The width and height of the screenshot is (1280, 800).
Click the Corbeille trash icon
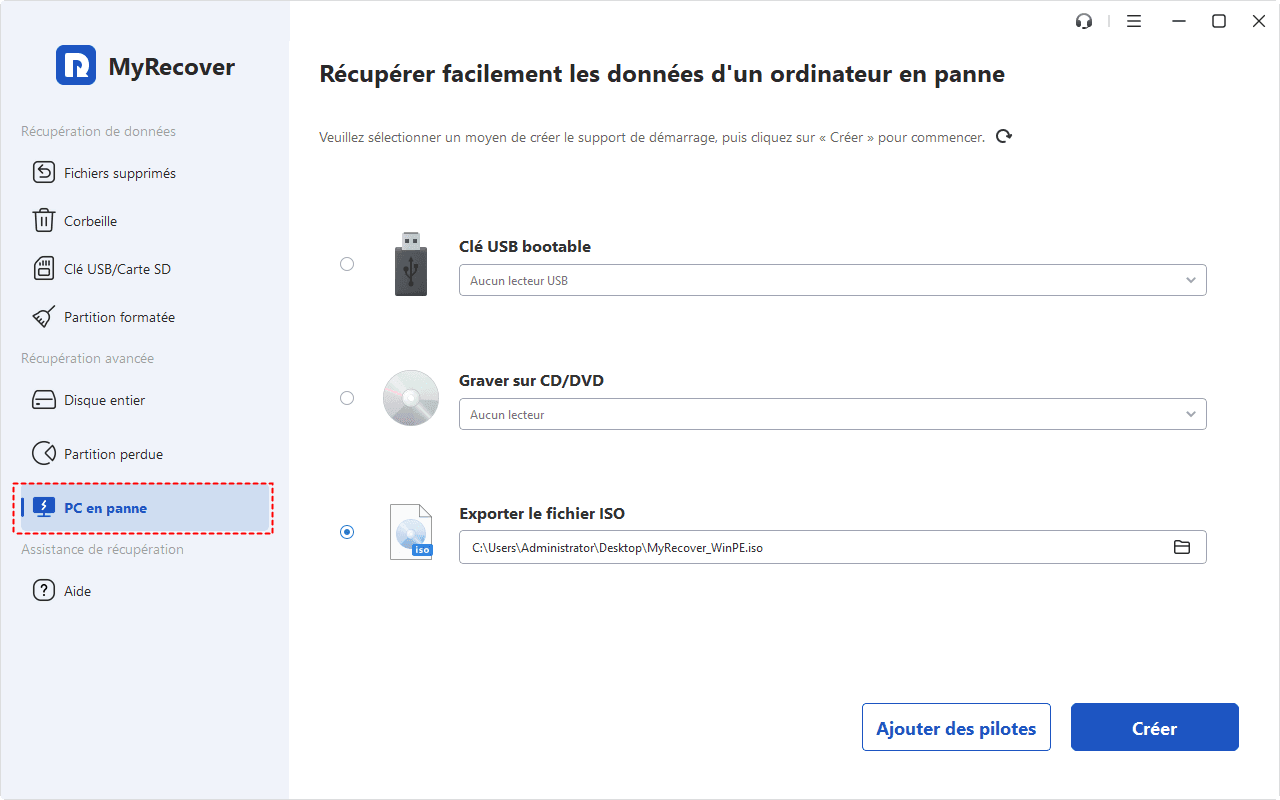click(44, 221)
